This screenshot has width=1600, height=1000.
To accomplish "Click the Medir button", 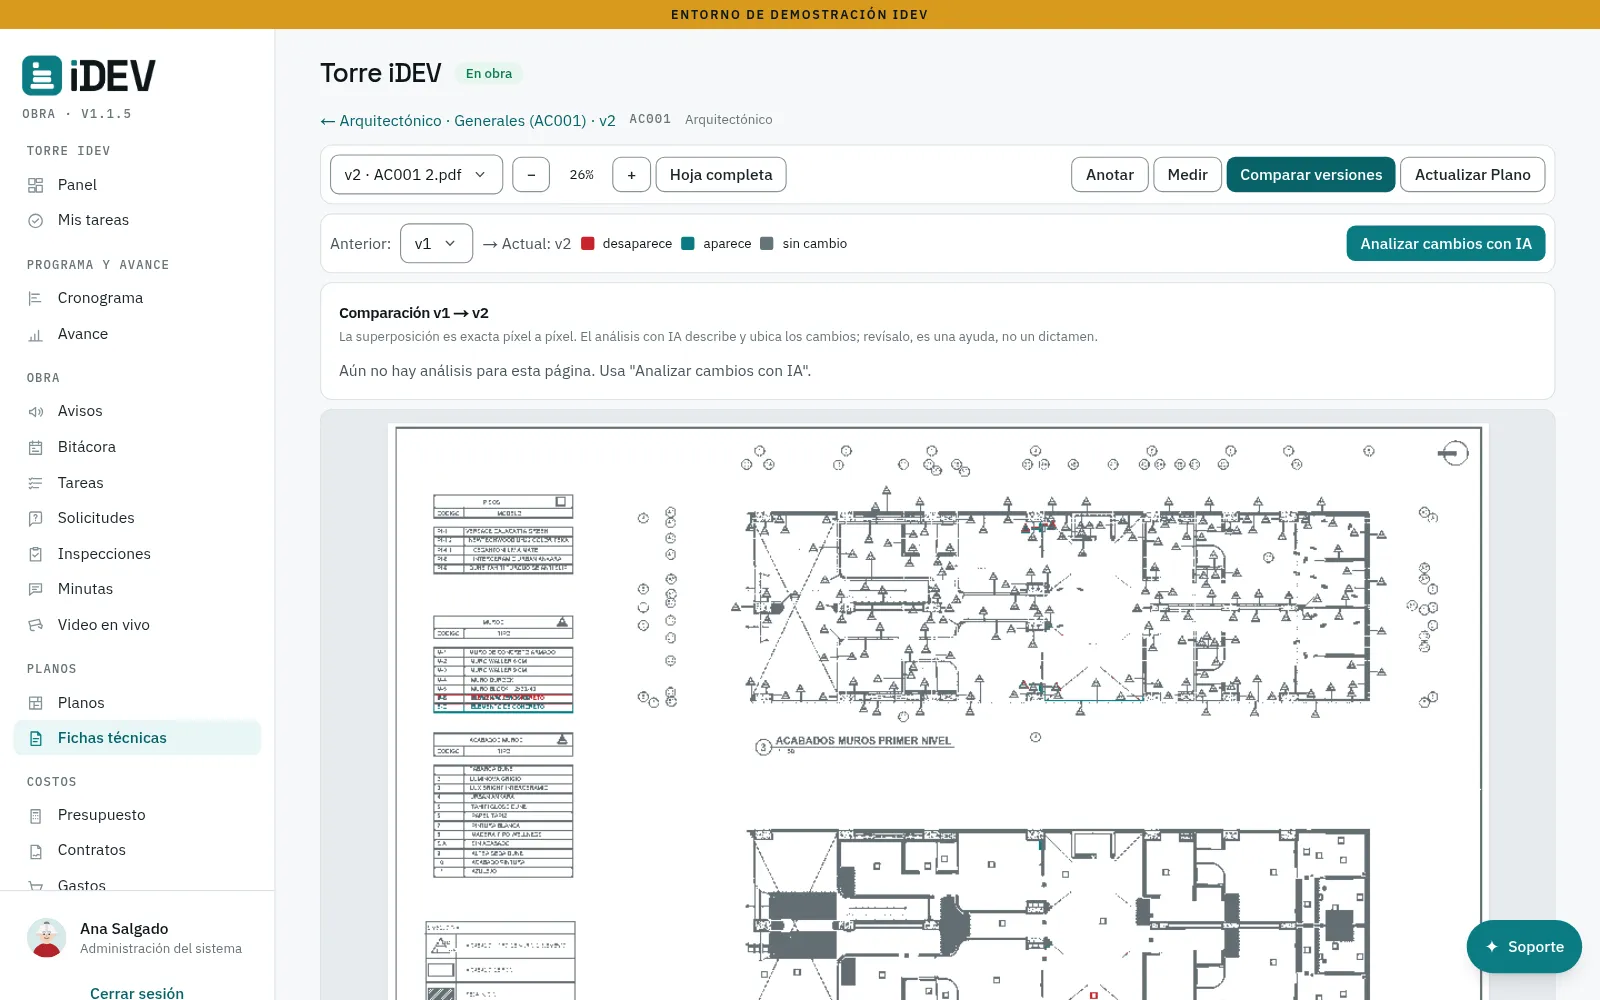I will point(1187,175).
